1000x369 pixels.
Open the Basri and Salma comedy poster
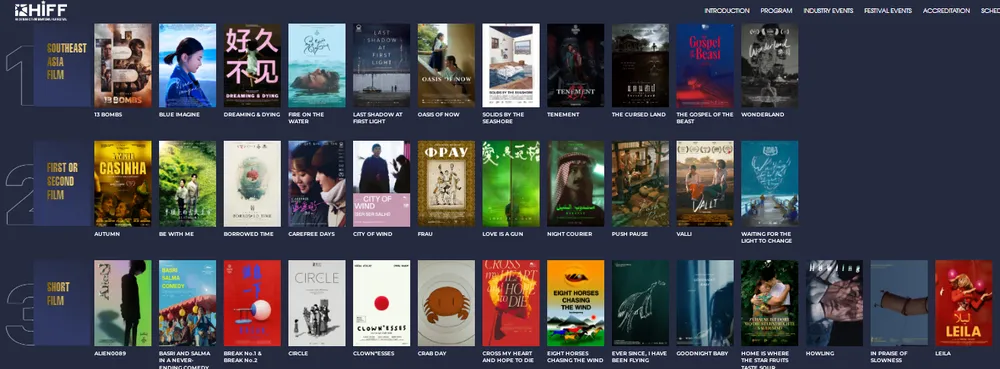[188, 303]
